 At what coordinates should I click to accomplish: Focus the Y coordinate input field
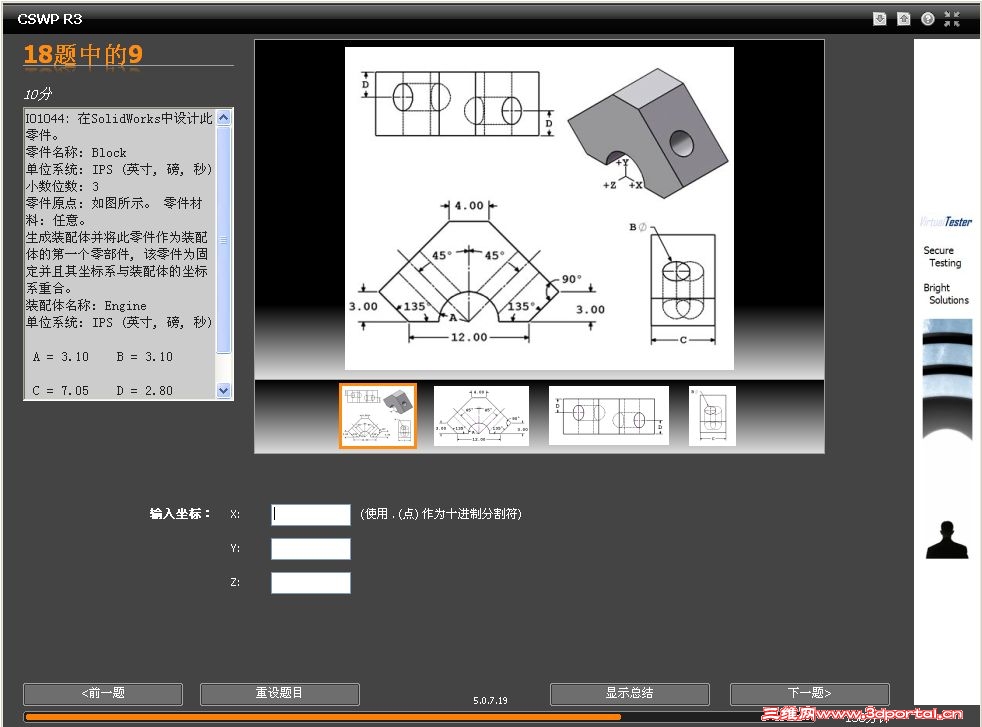click(x=311, y=549)
